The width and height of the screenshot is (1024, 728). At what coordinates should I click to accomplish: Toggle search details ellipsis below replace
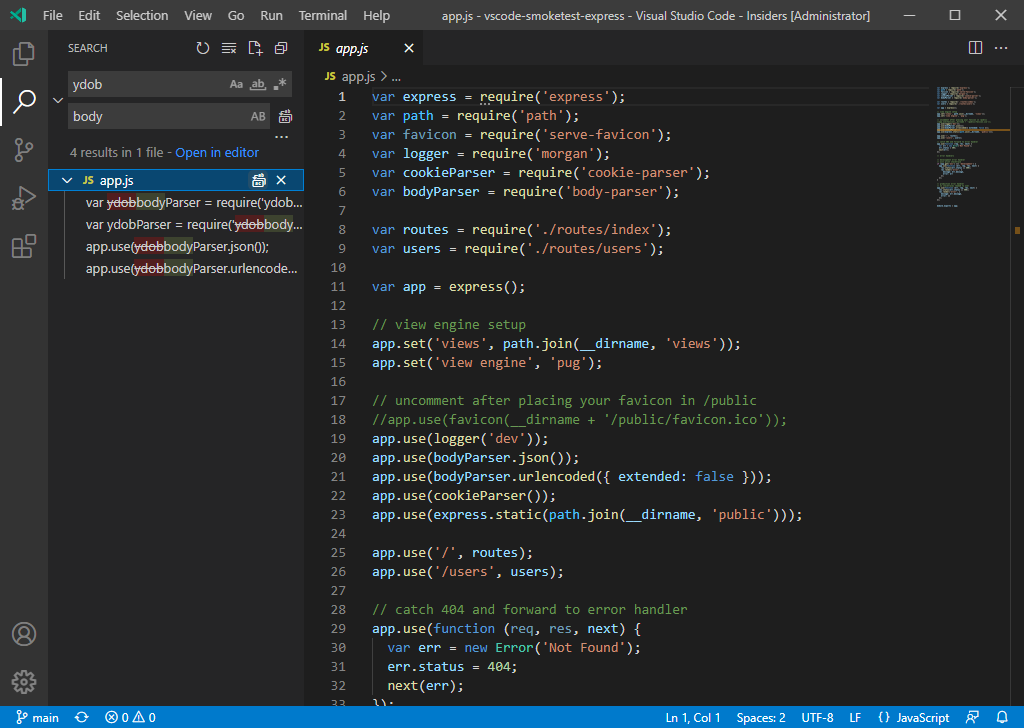click(x=281, y=137)
